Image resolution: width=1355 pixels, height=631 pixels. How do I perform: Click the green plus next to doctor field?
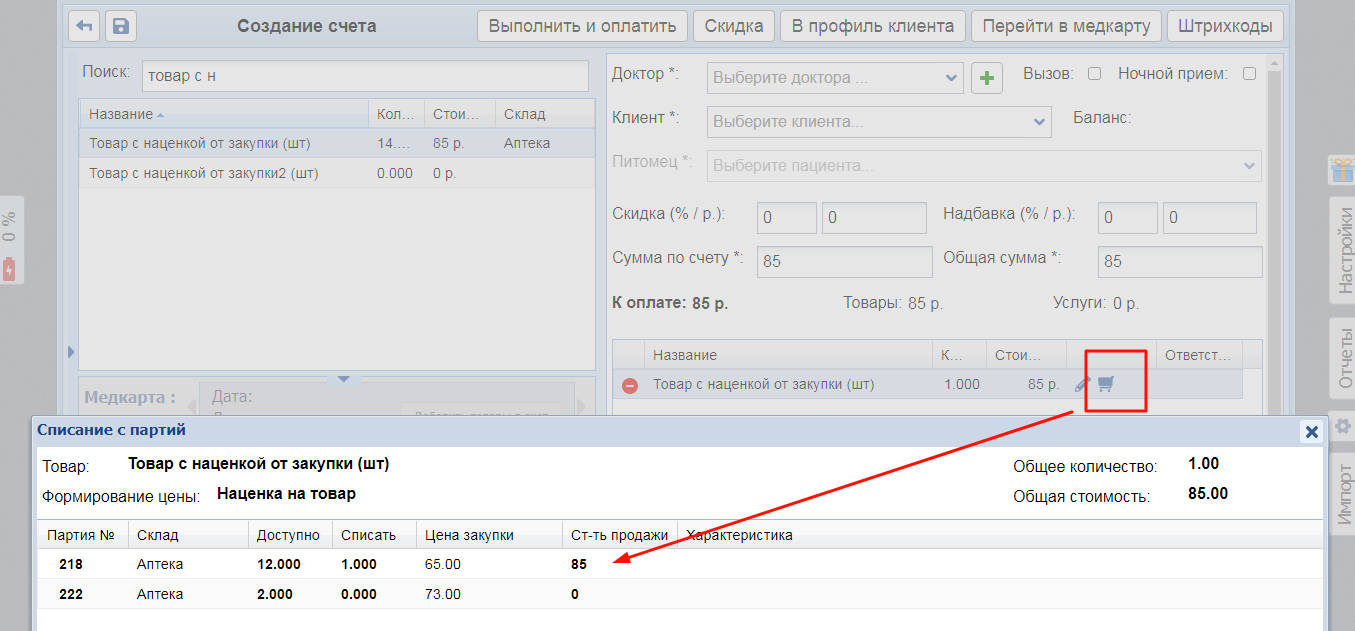pos(987,78)
